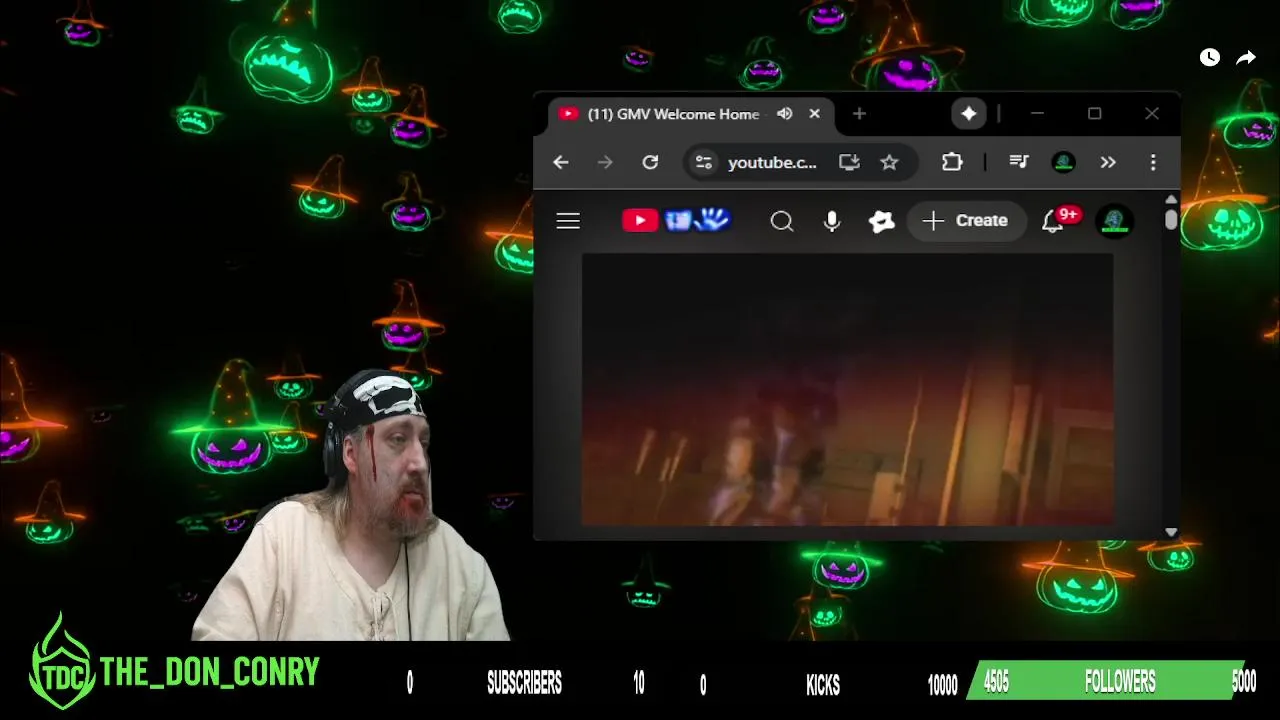Mute the tab using speaker icon
Viewport: 1280px width, 720px height.
pyautogui.click(x=785, y=114)
